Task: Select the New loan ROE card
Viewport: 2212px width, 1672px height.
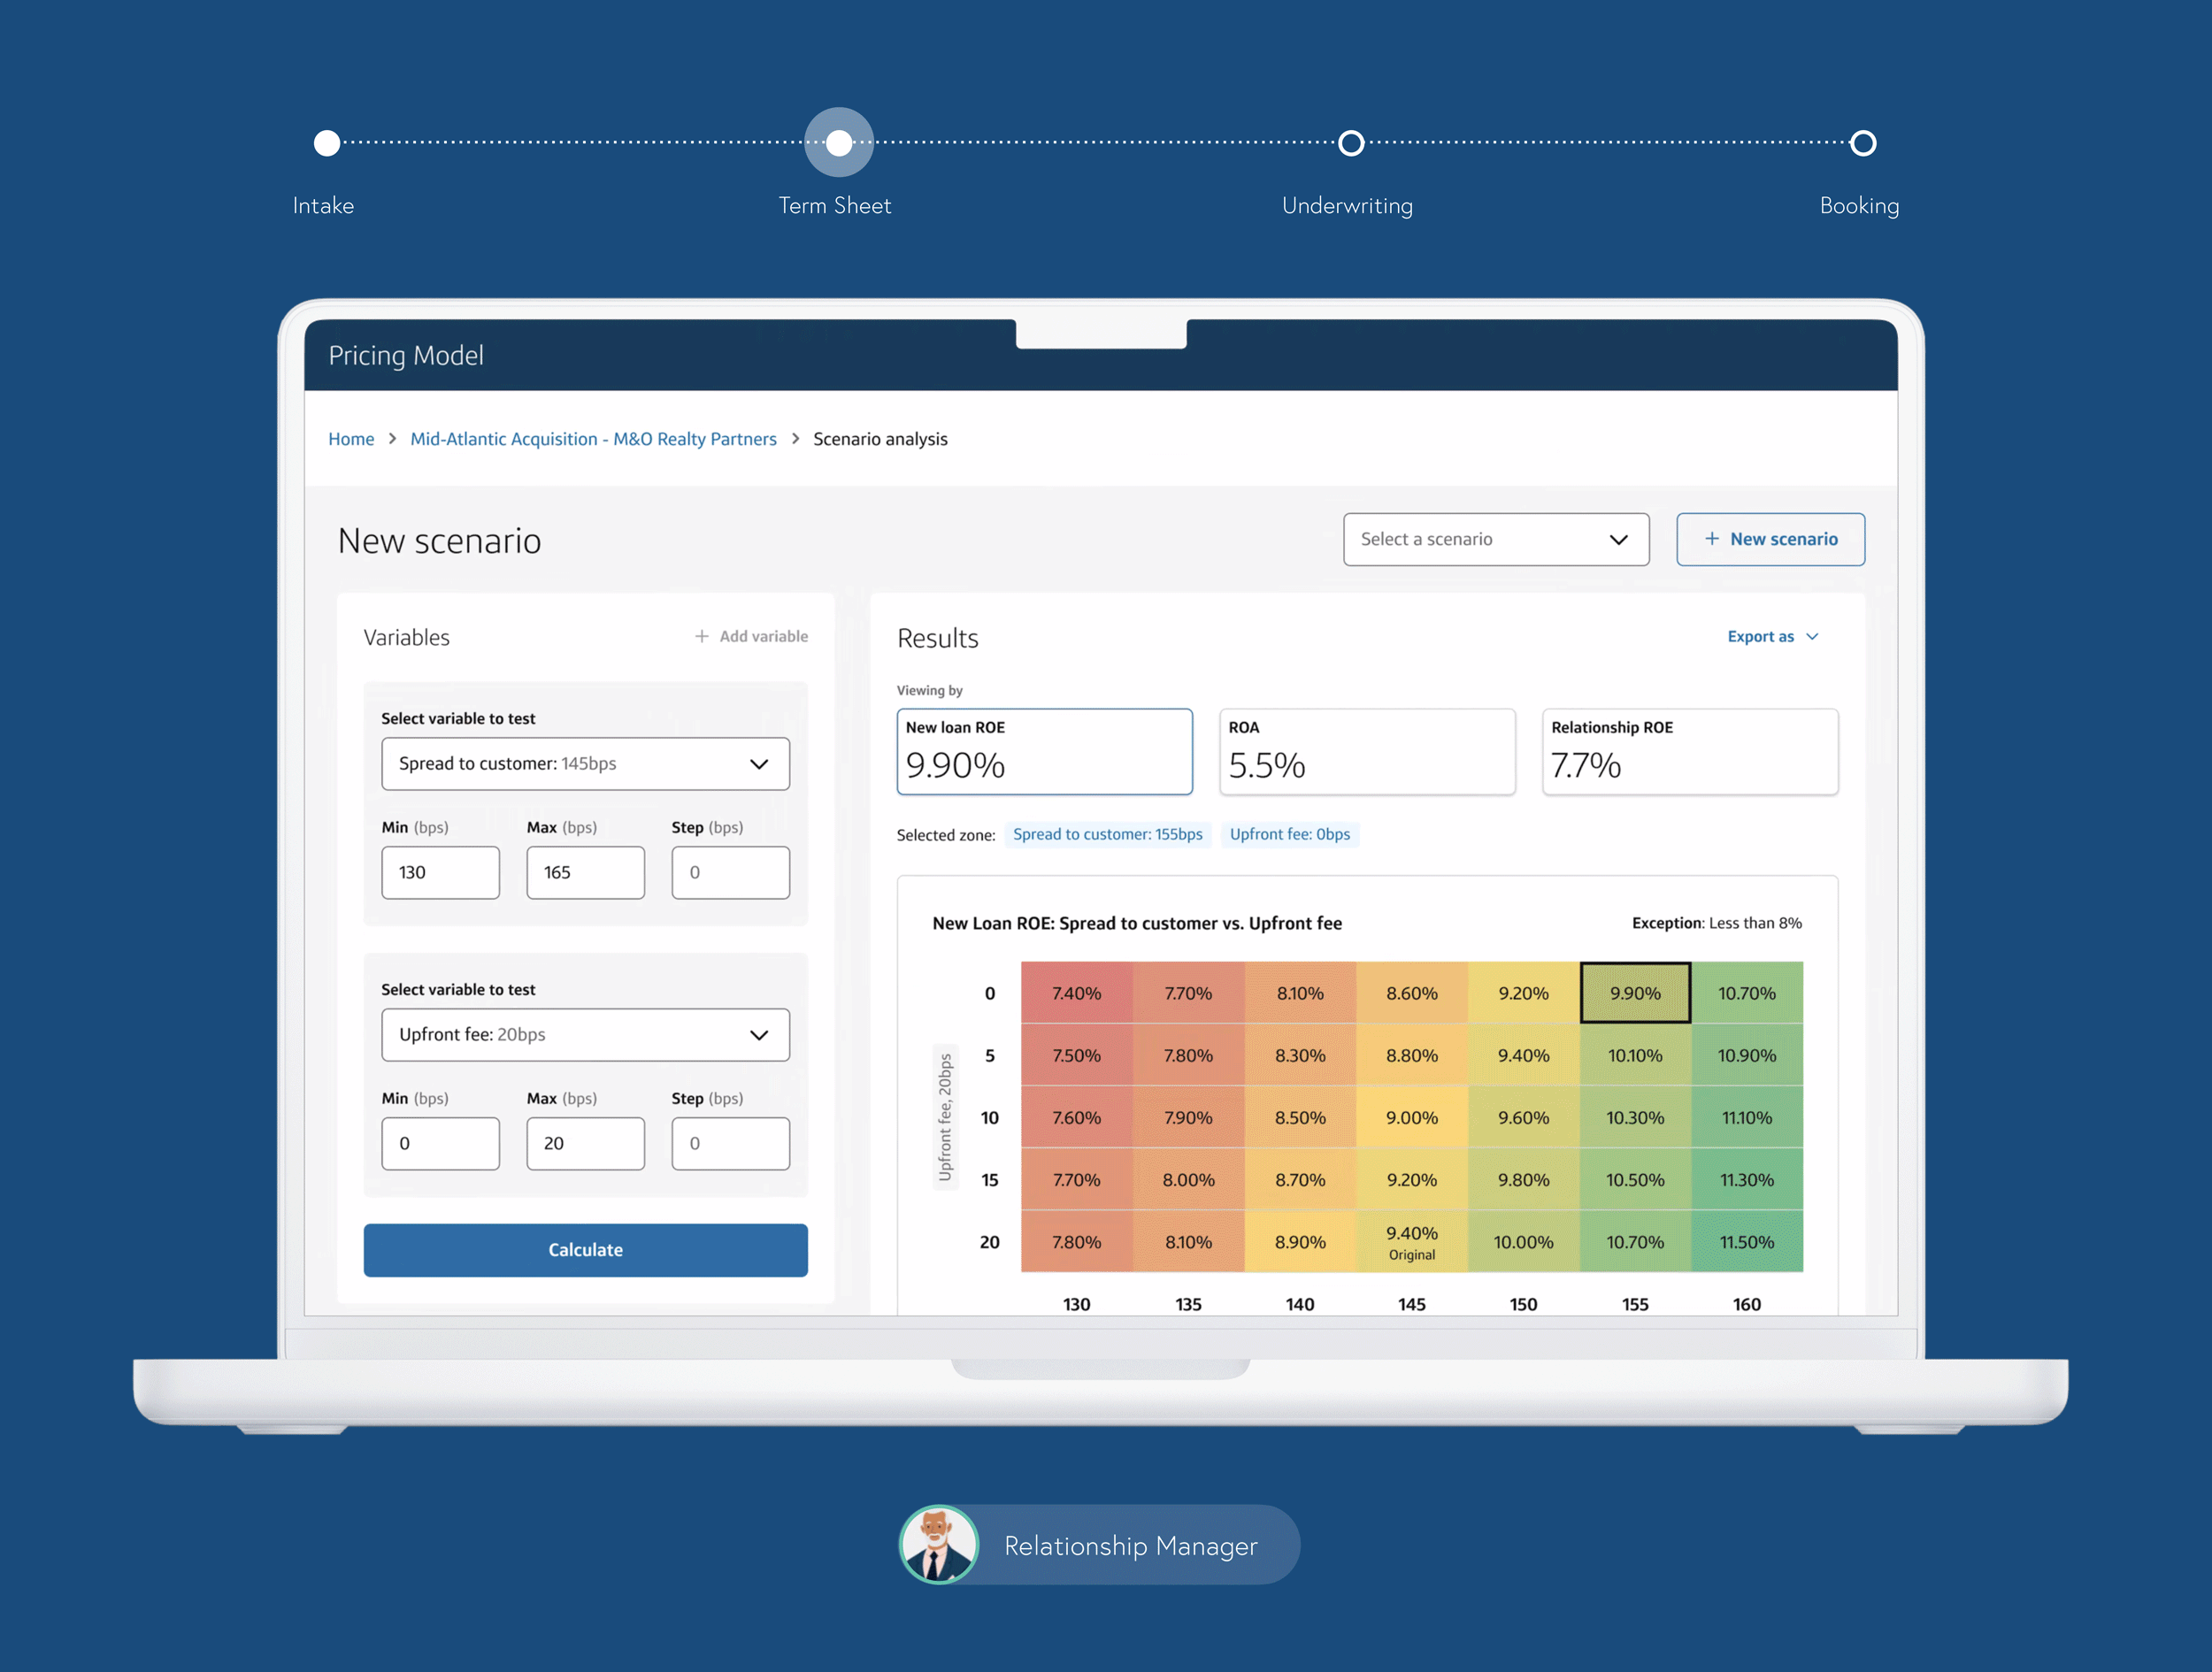Action: click(x=1044, y=752)
